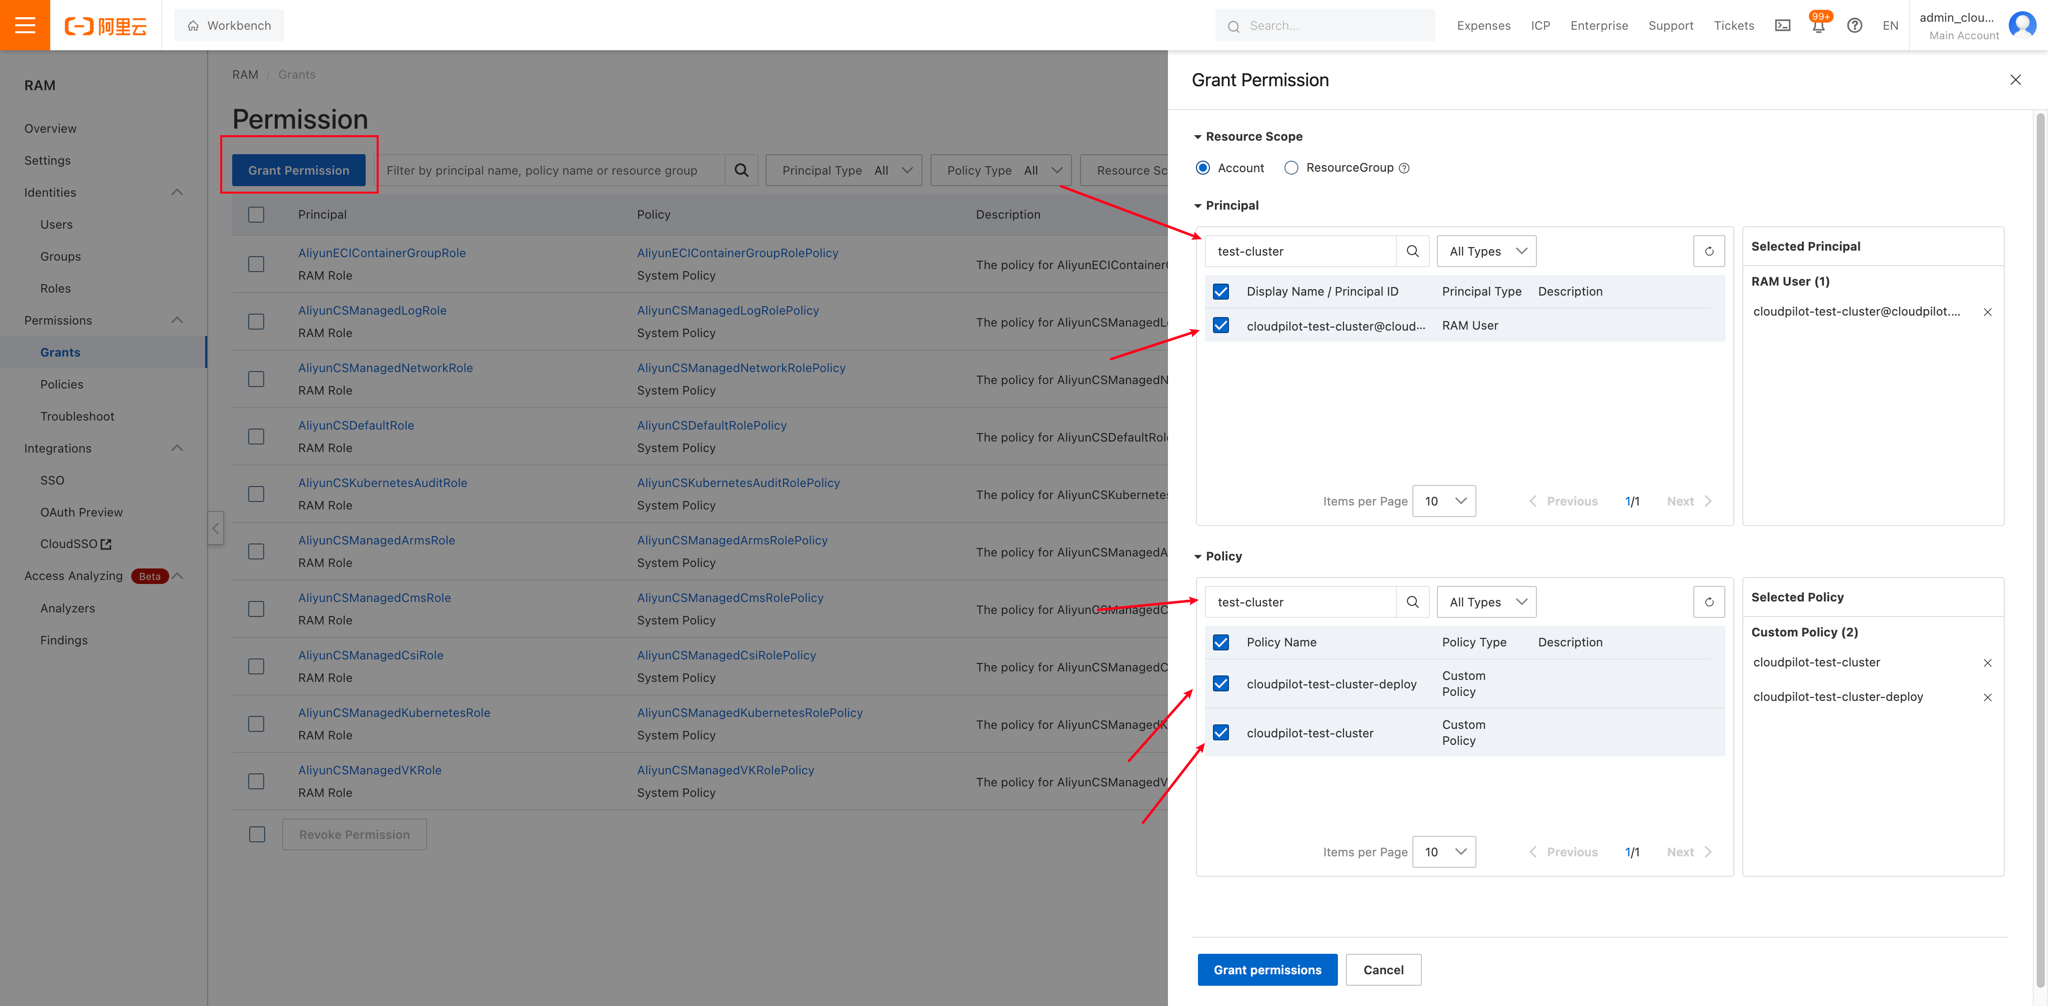Click the Grant permissions button
Image resolution: width=2048 pixels, height=1006 pixels.
point(1267,969)
